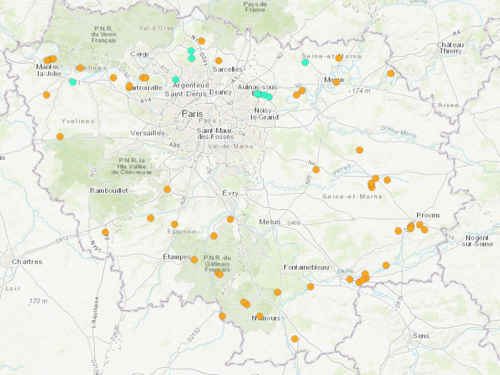The image size is (500, 375).
Task: Click the orange marker above Sarcelles
Action: click(x=219, y=61)
